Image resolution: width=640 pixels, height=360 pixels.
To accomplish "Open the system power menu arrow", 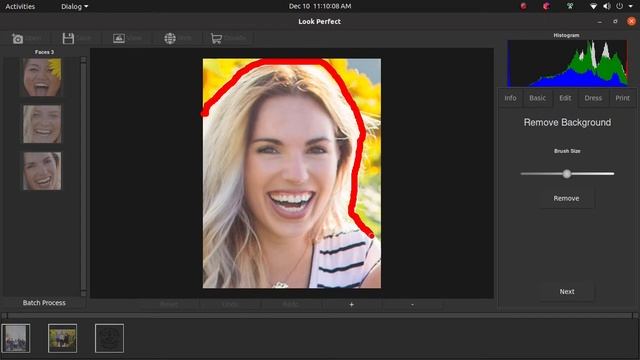I will coord(631,6).
